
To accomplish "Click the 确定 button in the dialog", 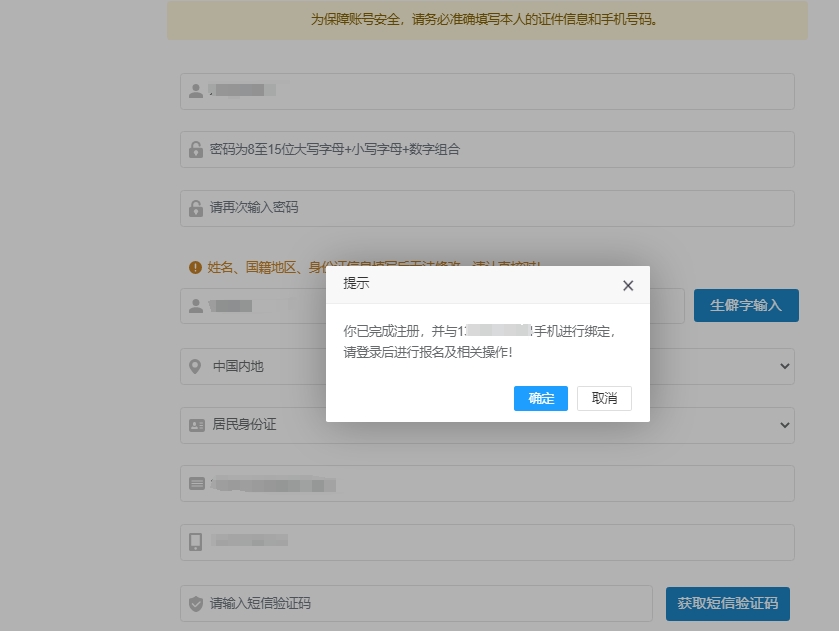I will [540, 398].
